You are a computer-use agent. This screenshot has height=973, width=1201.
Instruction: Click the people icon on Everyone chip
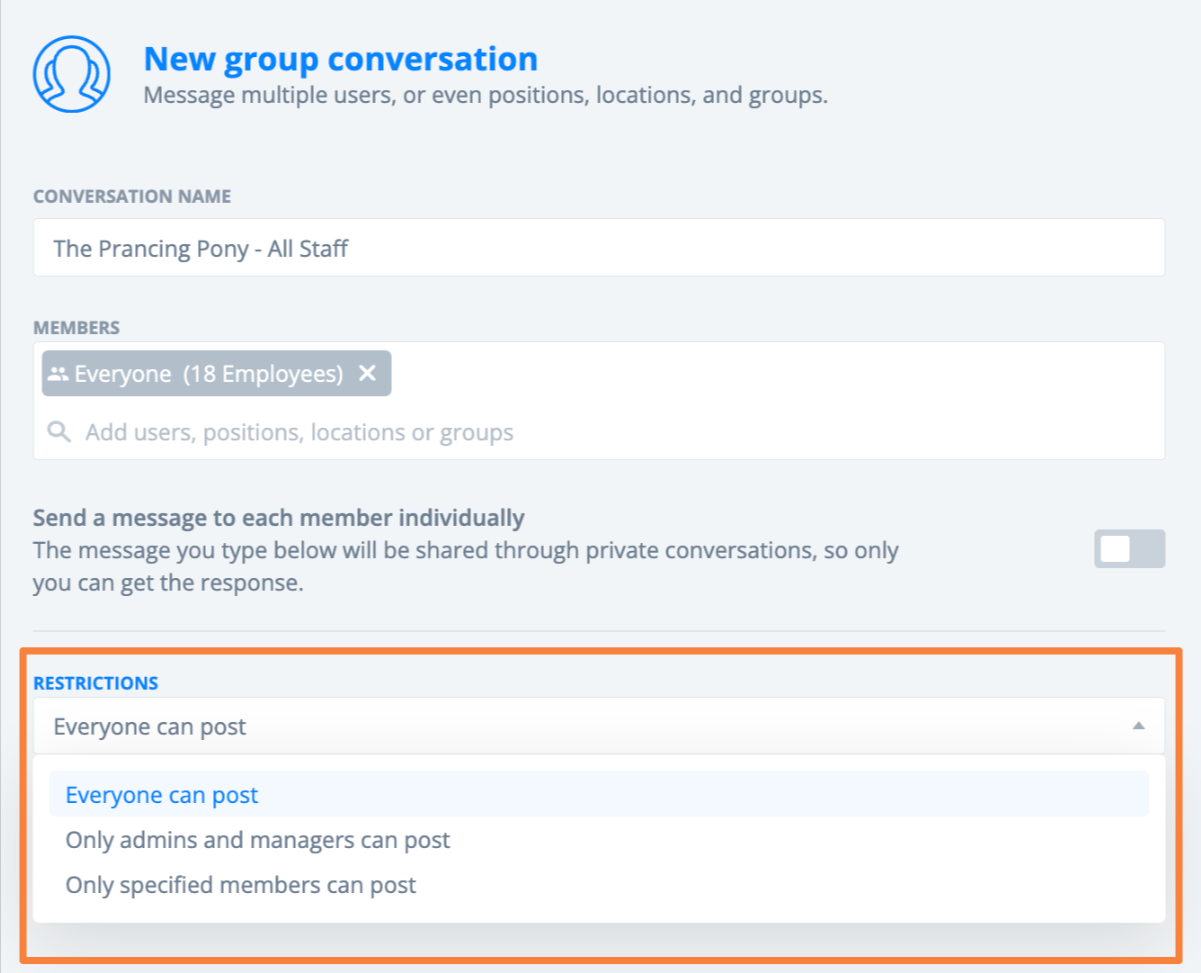[x=58, y=373]
